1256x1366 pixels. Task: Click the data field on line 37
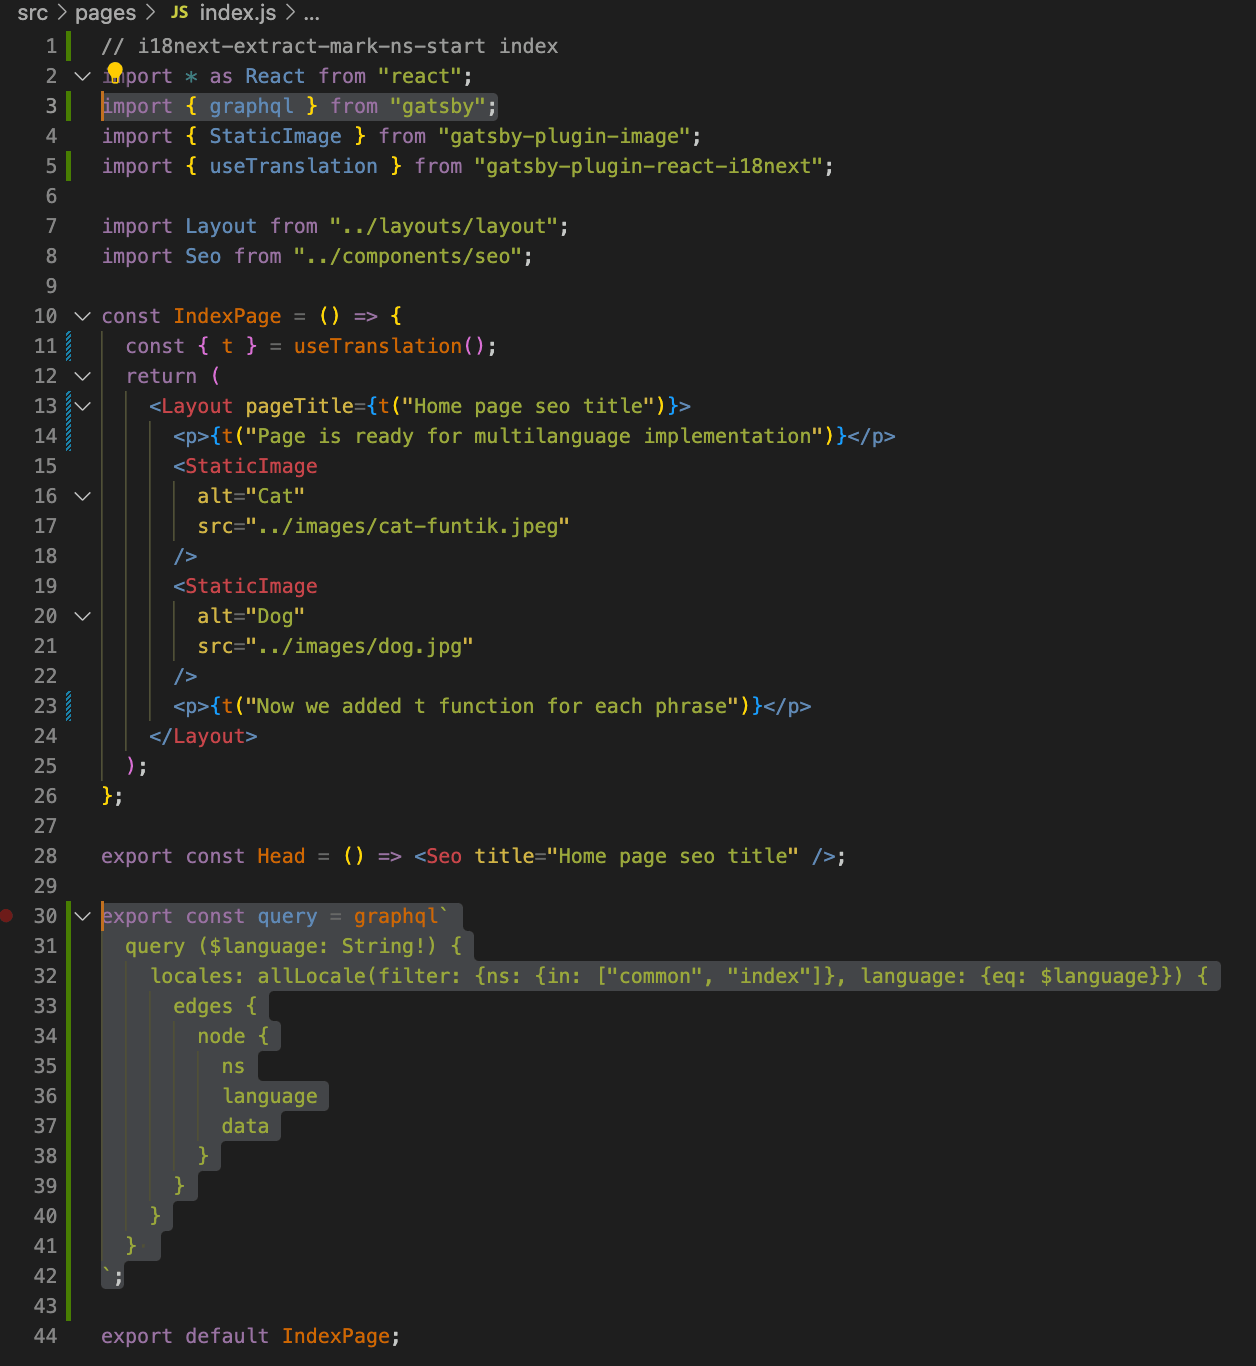pyautogui.click(x=245, y=1126)
